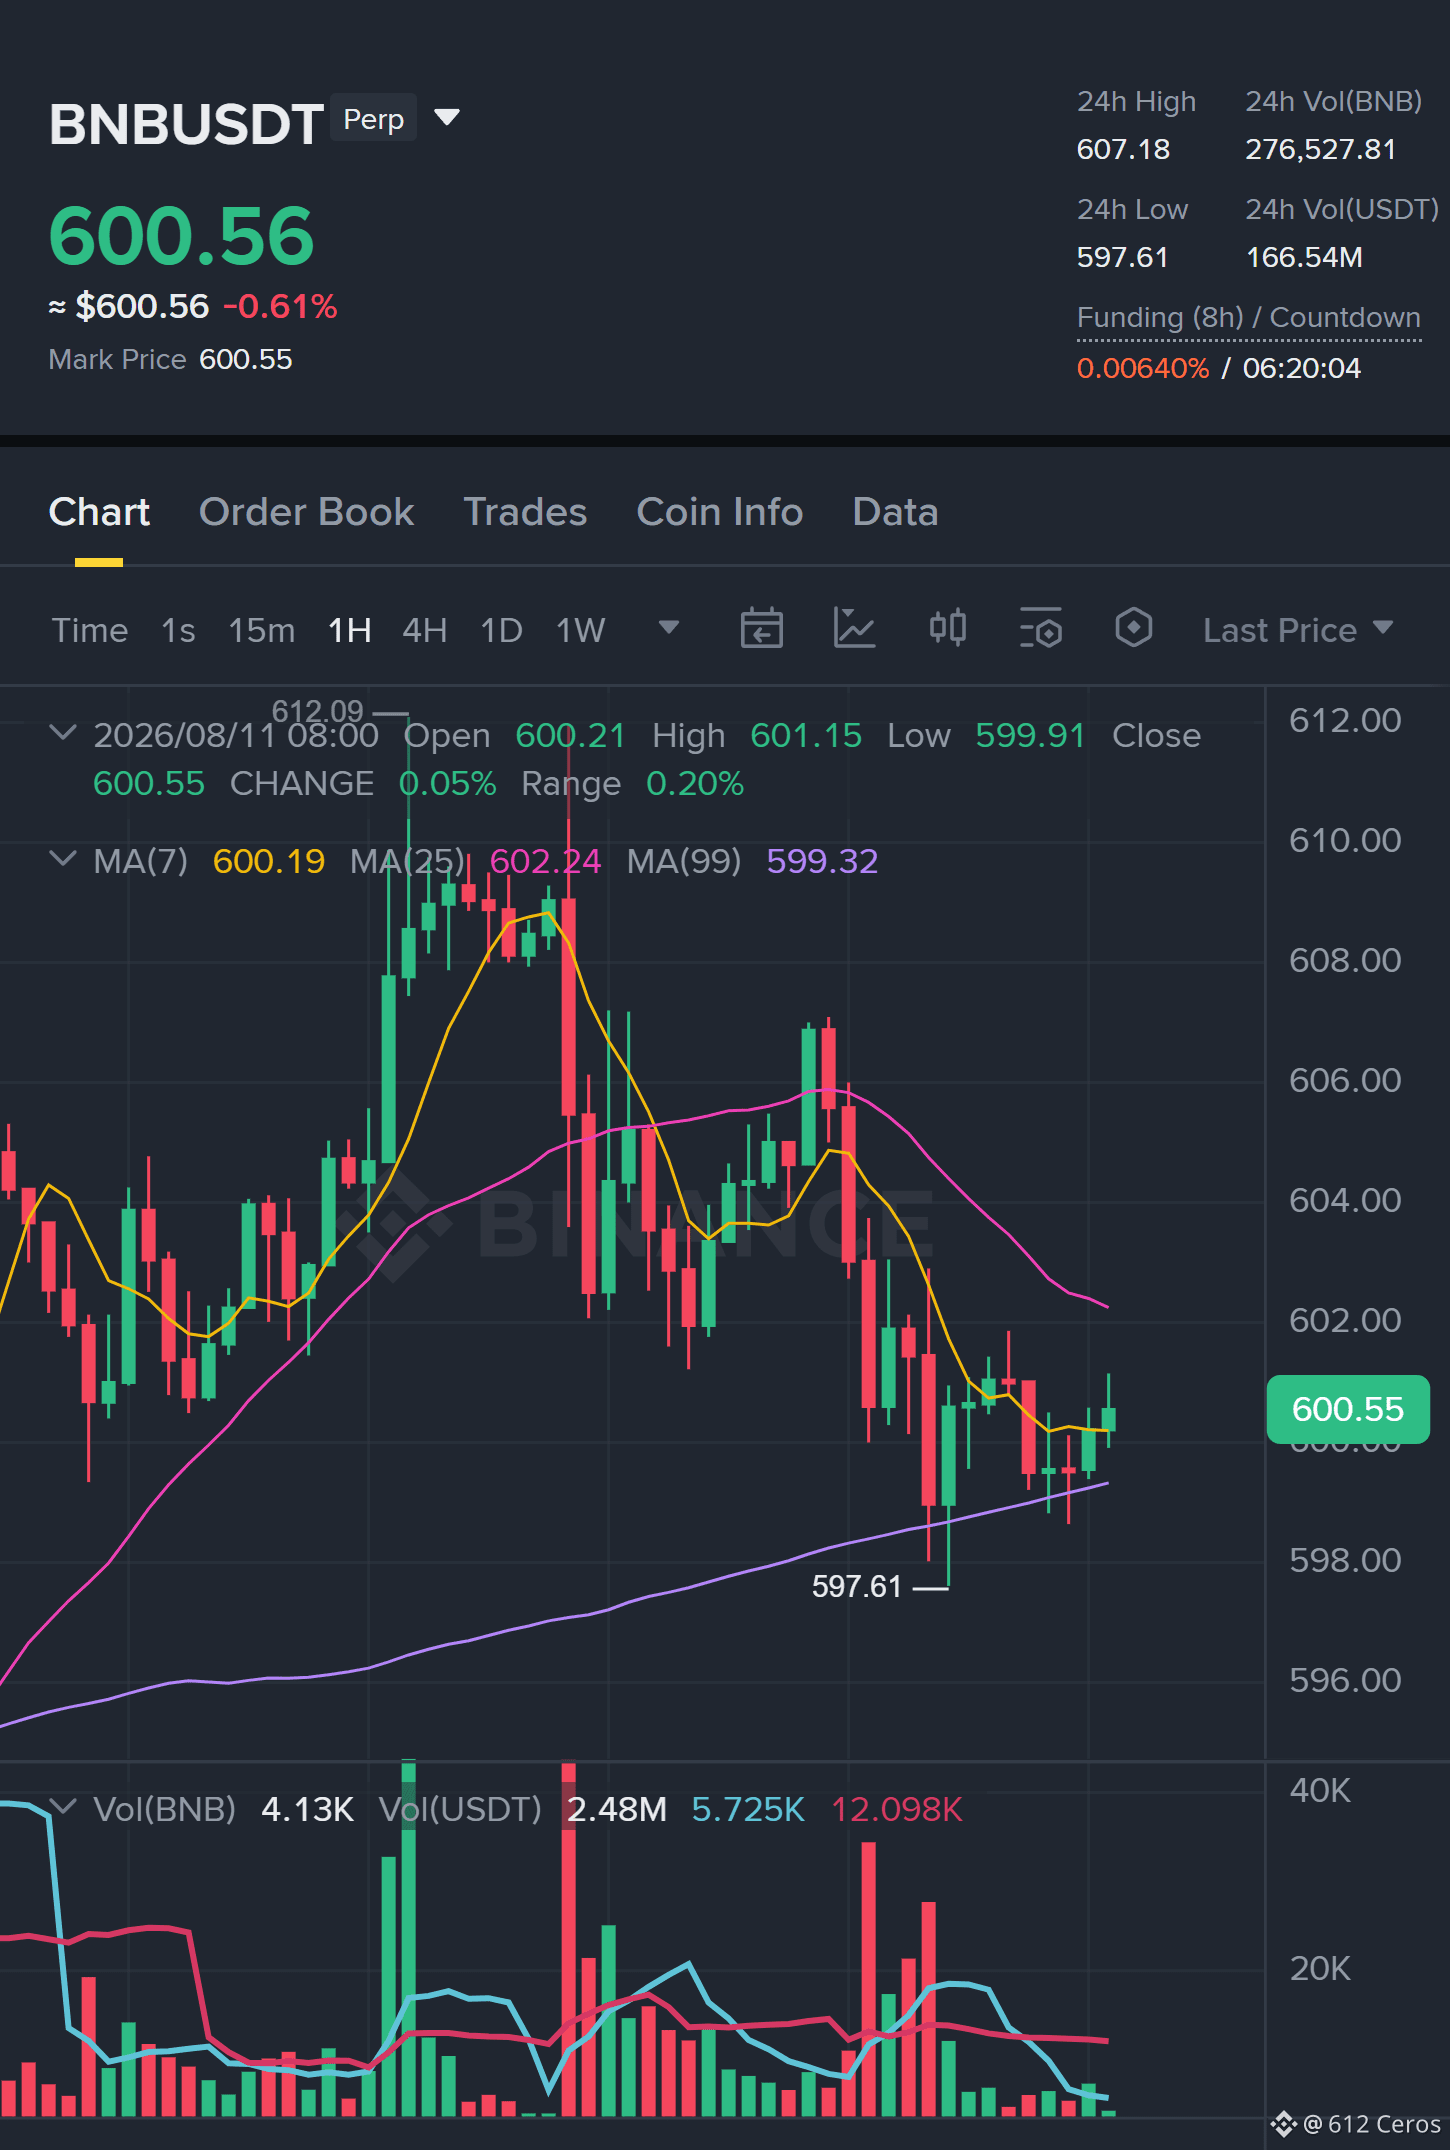Open the BNBUSDT pair selector dropdown arrow
Screen dimensions: 1450x2150
point(447,118)
